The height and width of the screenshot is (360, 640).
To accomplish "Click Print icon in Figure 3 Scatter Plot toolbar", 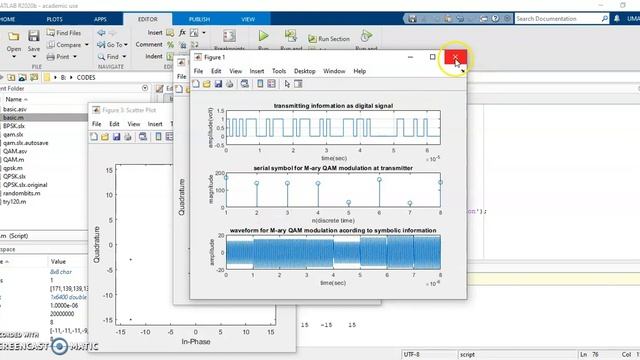I will [128, 137].
